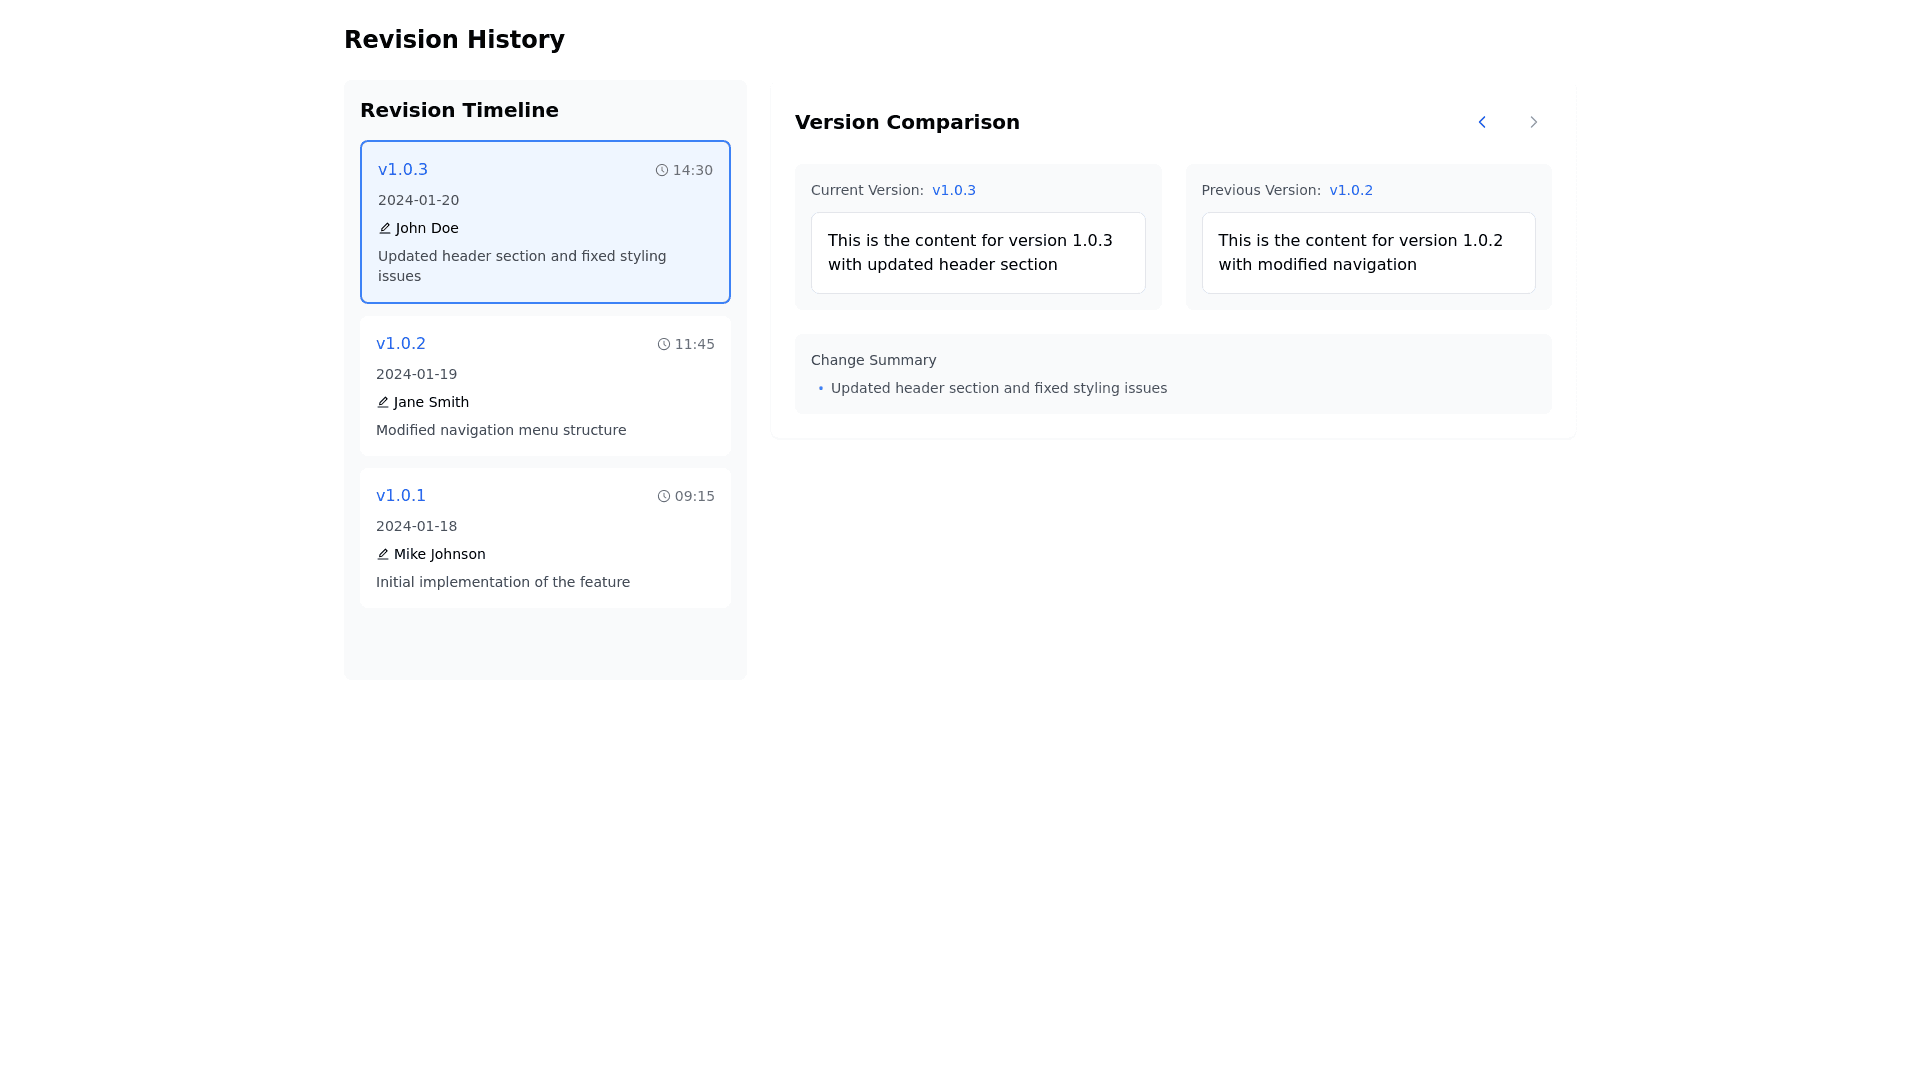Image resolution: width=1920 pixels, height=1080 pixels.
Task: Click 'Initial implementation of the feature' description
Action: (503, 582)
